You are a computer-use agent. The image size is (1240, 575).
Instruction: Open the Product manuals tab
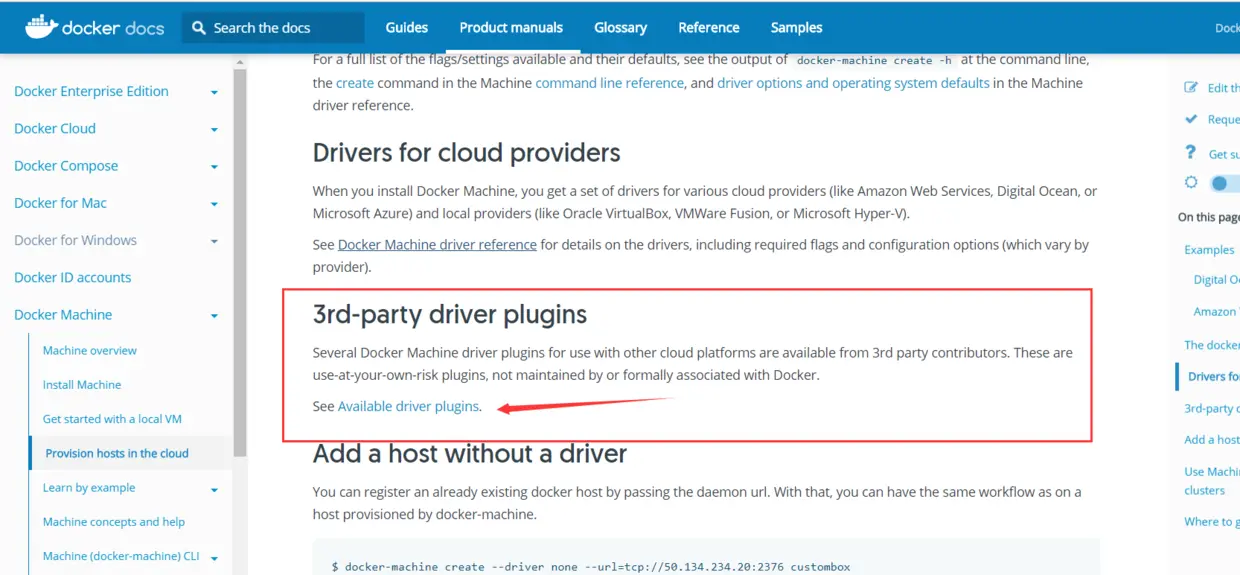pos(511,27)
